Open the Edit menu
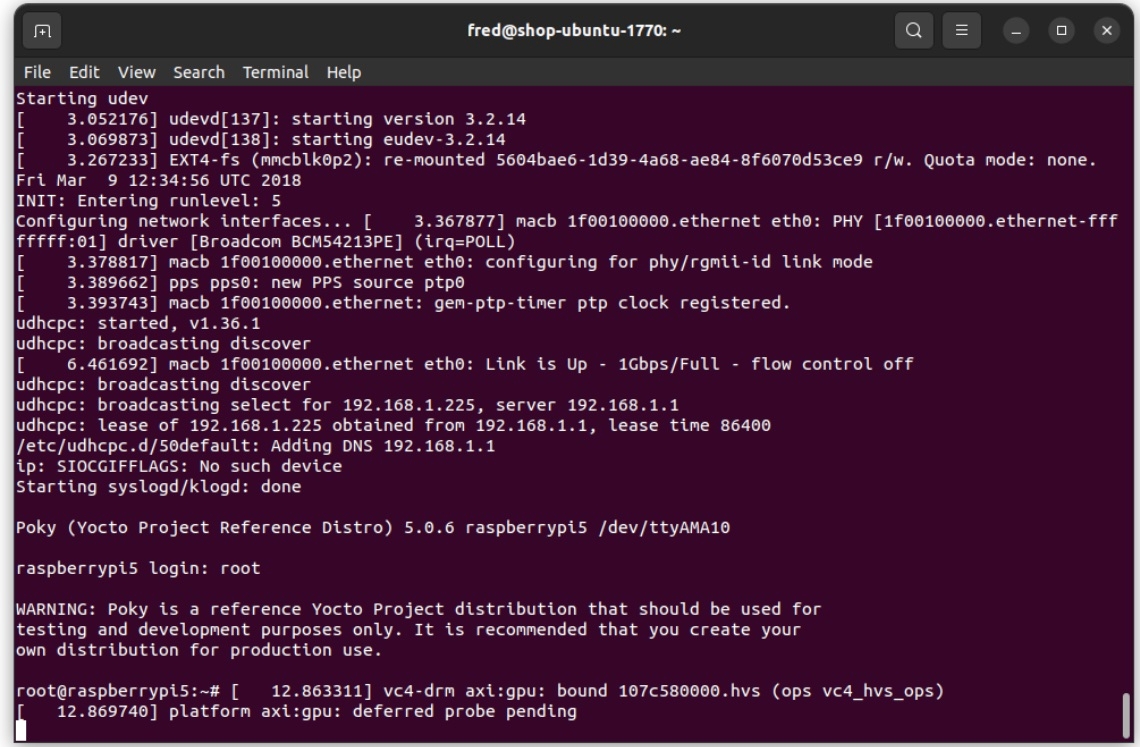This screenshot has height=747, width=1140. tap(84, 72)
